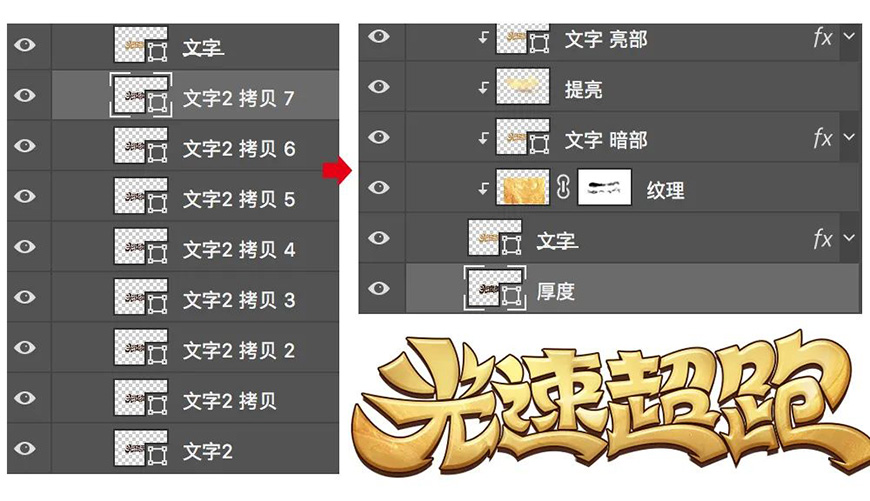Click thumbnail of 文字2 拷贝 6 layer
The height and width of the screenshot is (501, 870).
(x=141, y=146)
